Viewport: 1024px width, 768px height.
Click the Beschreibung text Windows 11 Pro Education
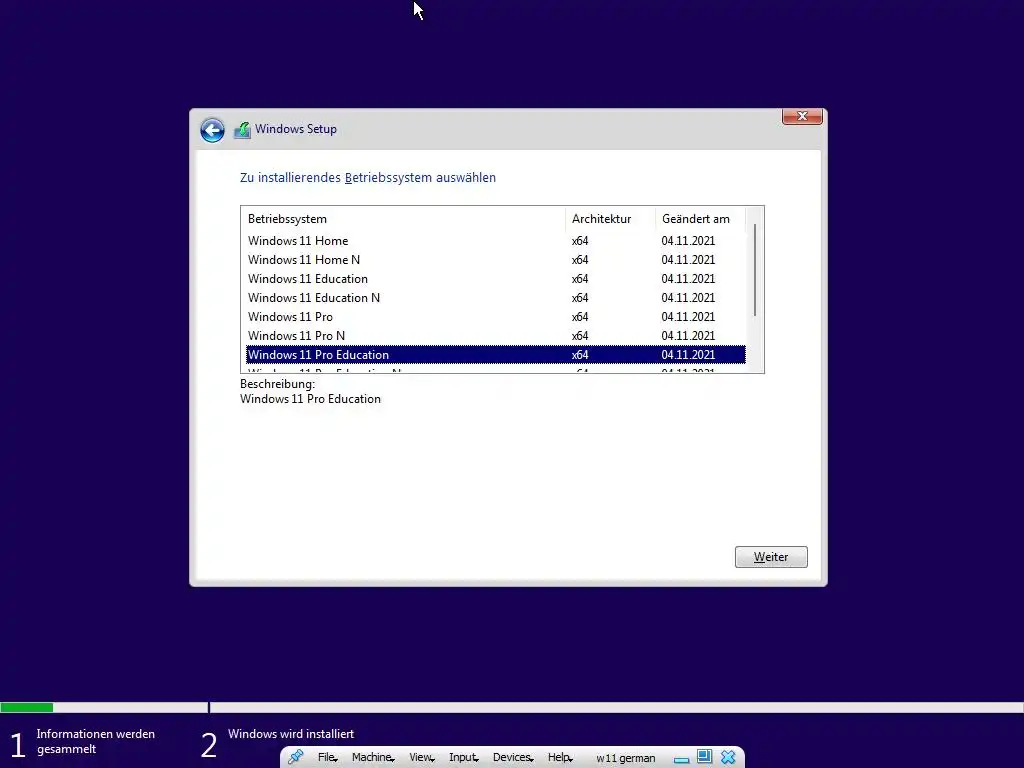(x=310, y=399)
